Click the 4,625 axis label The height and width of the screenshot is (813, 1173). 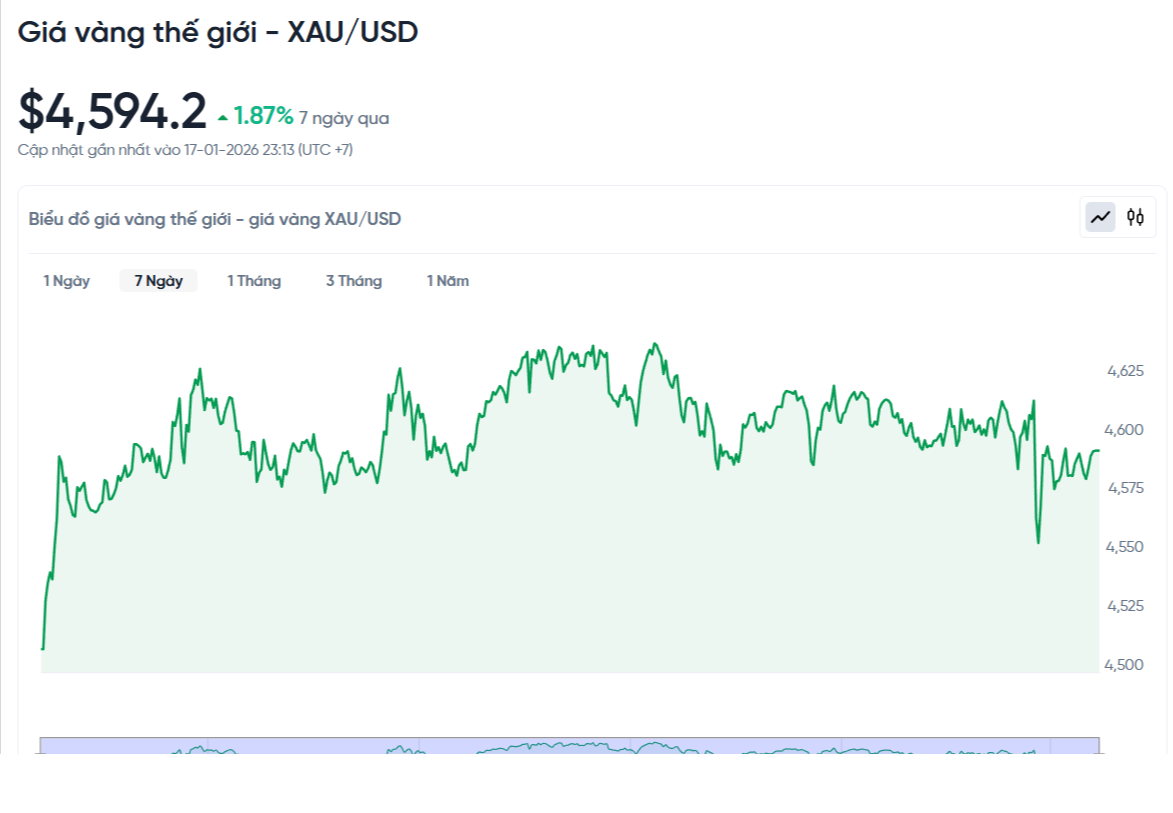tap(1125, 370)
